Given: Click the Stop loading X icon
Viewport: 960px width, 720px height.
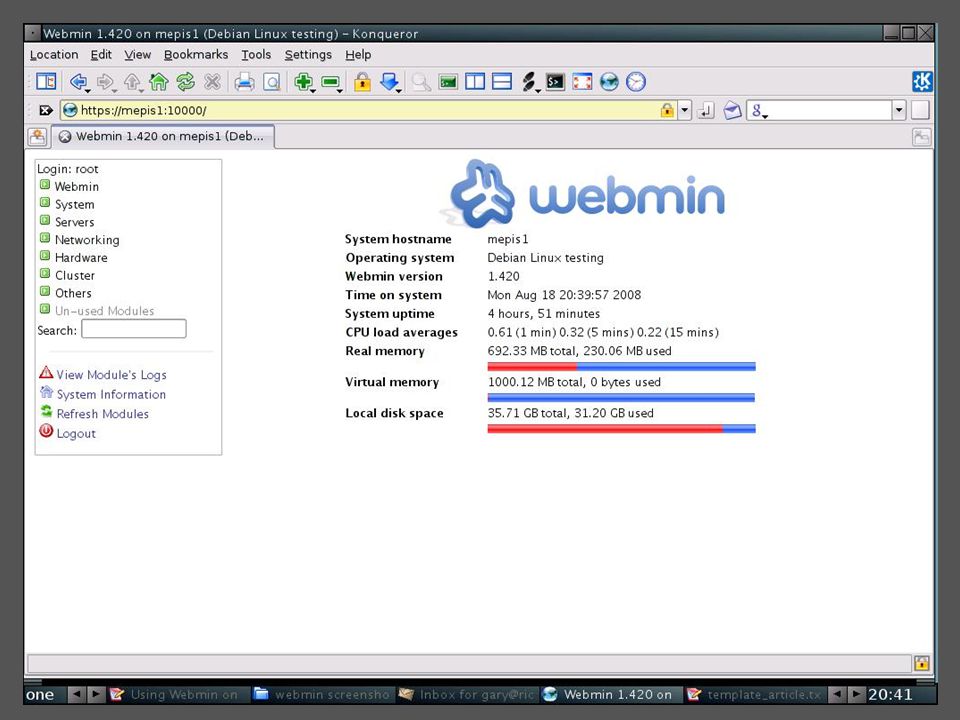Looking at the screenshot, I should click(x=212, y=81).
